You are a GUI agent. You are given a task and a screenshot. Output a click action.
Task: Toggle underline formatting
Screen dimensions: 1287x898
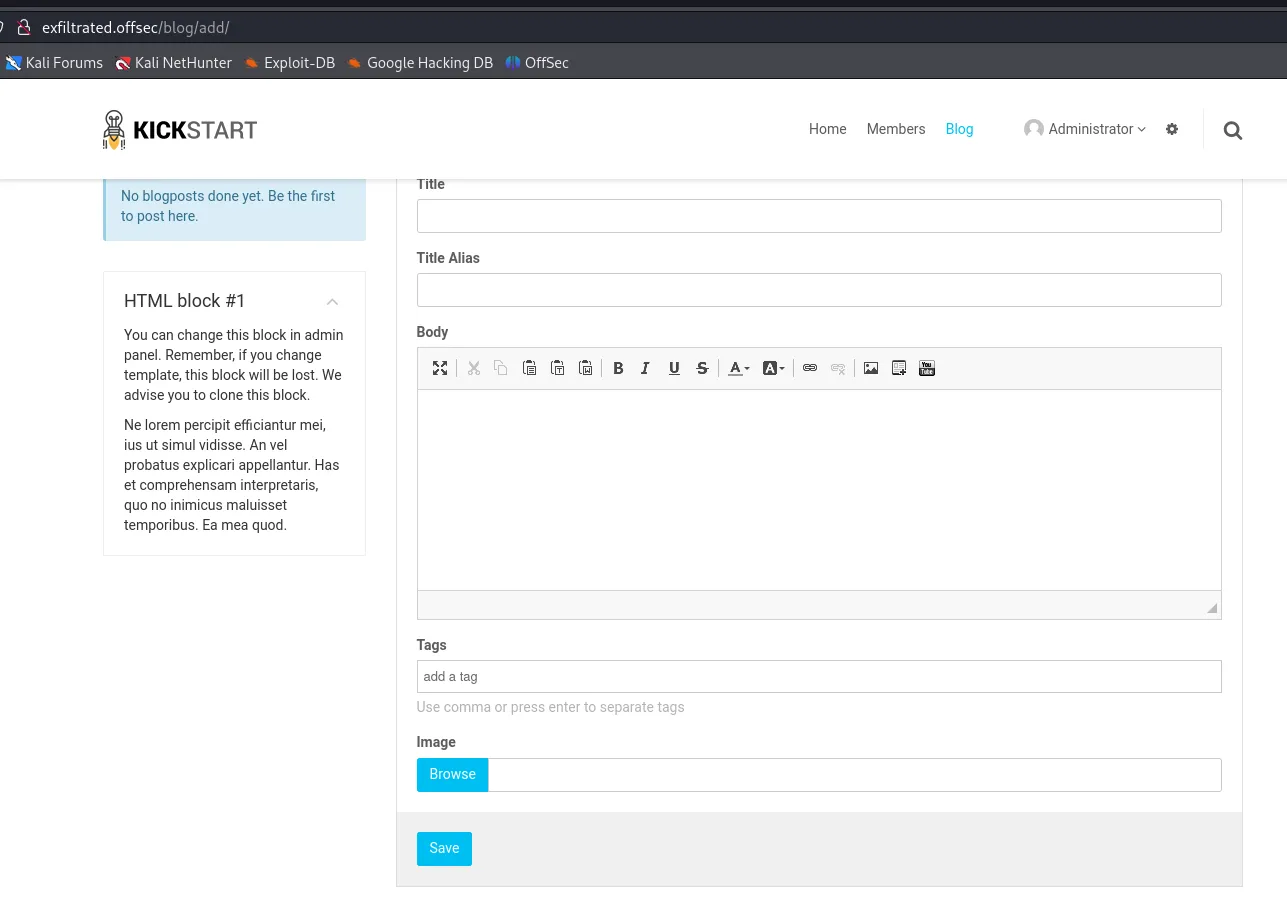pos(674,368)
